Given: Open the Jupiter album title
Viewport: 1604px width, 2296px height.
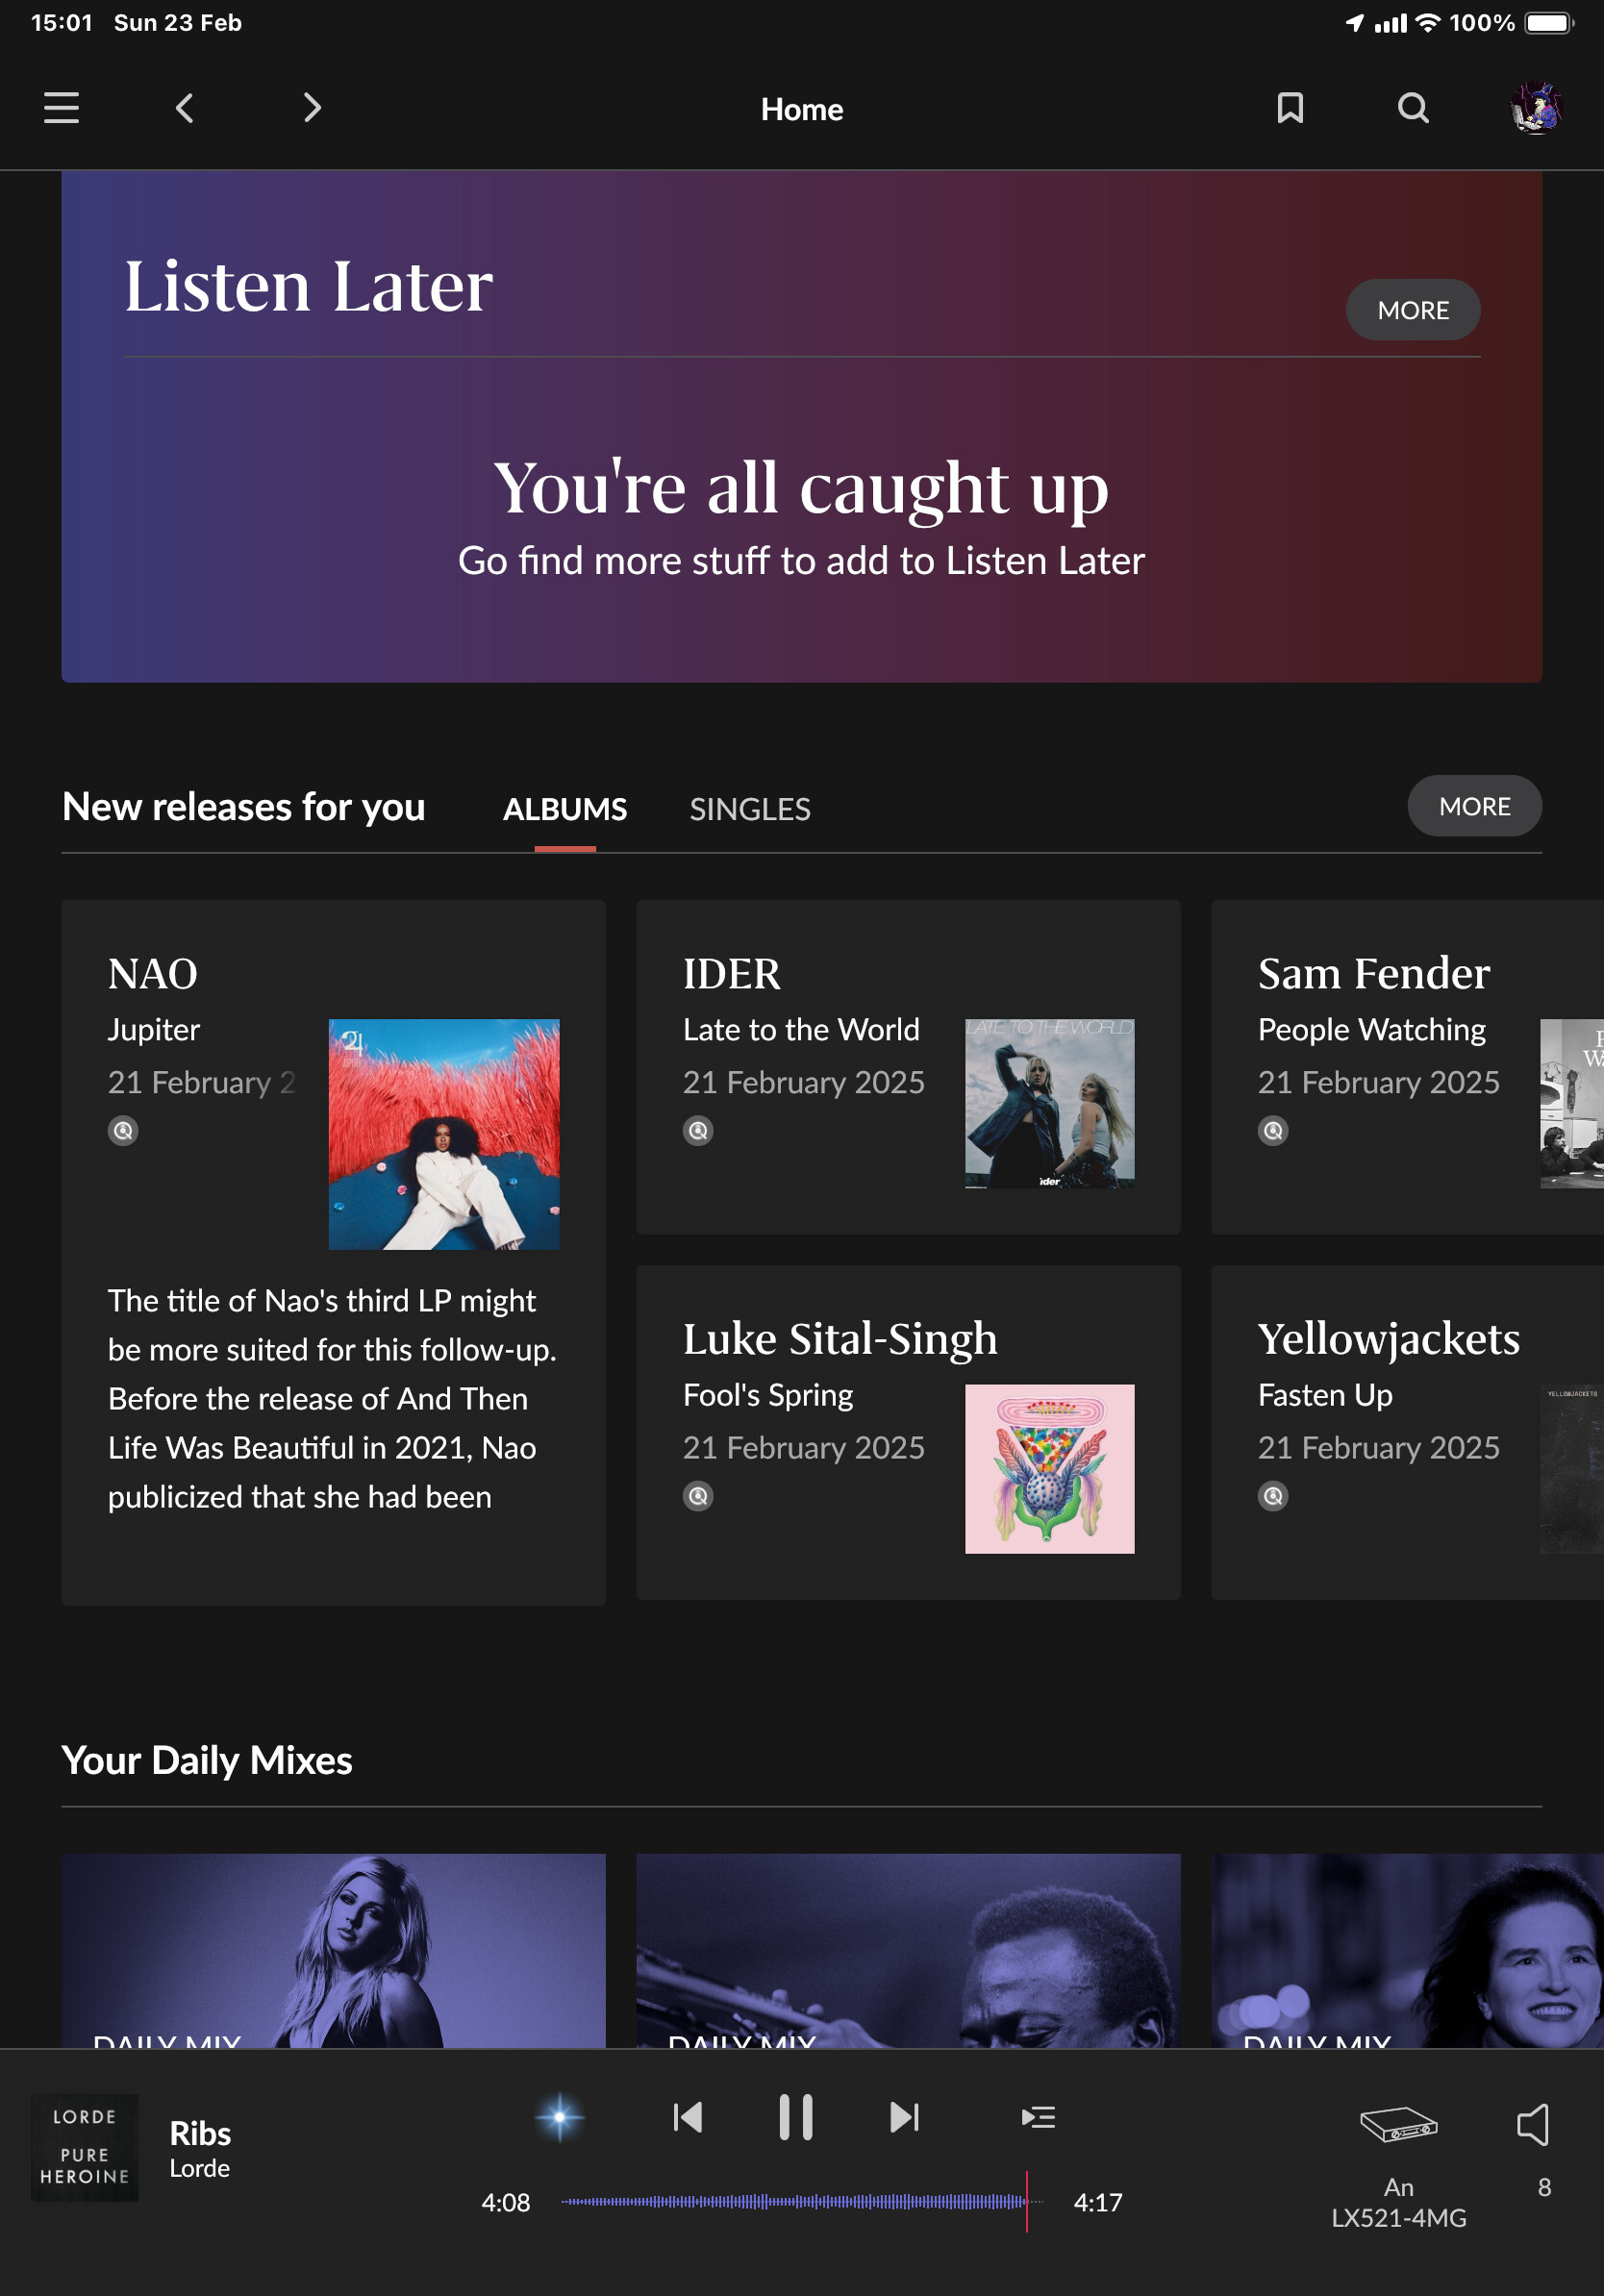Looking at the screenshot, I should click(x=154, y=1030).
